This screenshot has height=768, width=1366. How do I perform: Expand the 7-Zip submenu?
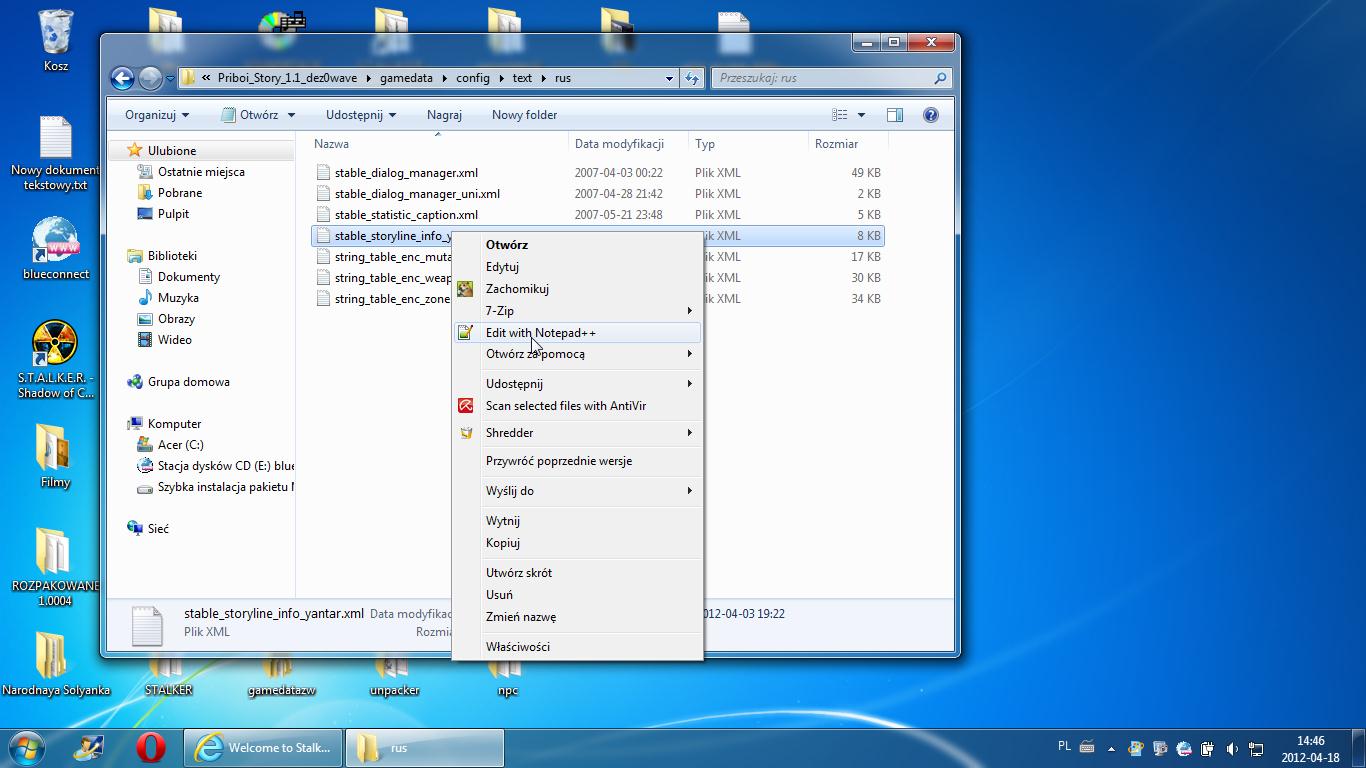[x=577, y=311]
